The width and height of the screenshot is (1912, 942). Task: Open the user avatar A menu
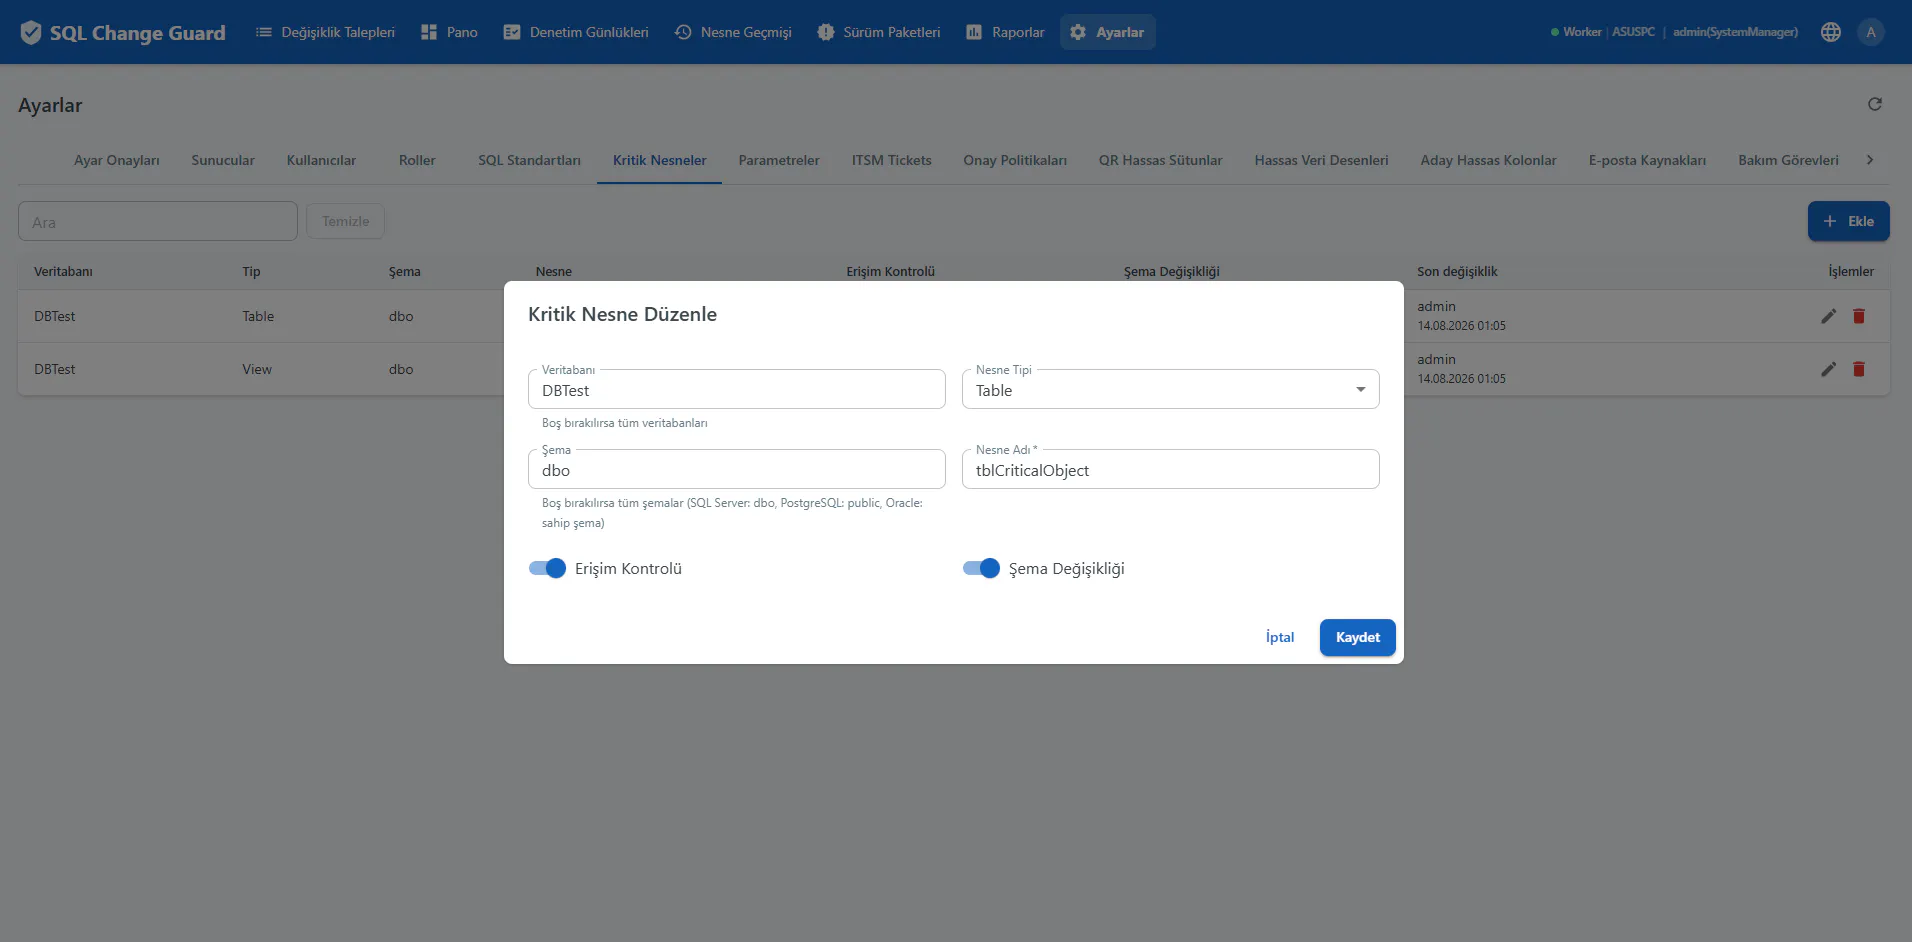click(x=1871, y=32)
